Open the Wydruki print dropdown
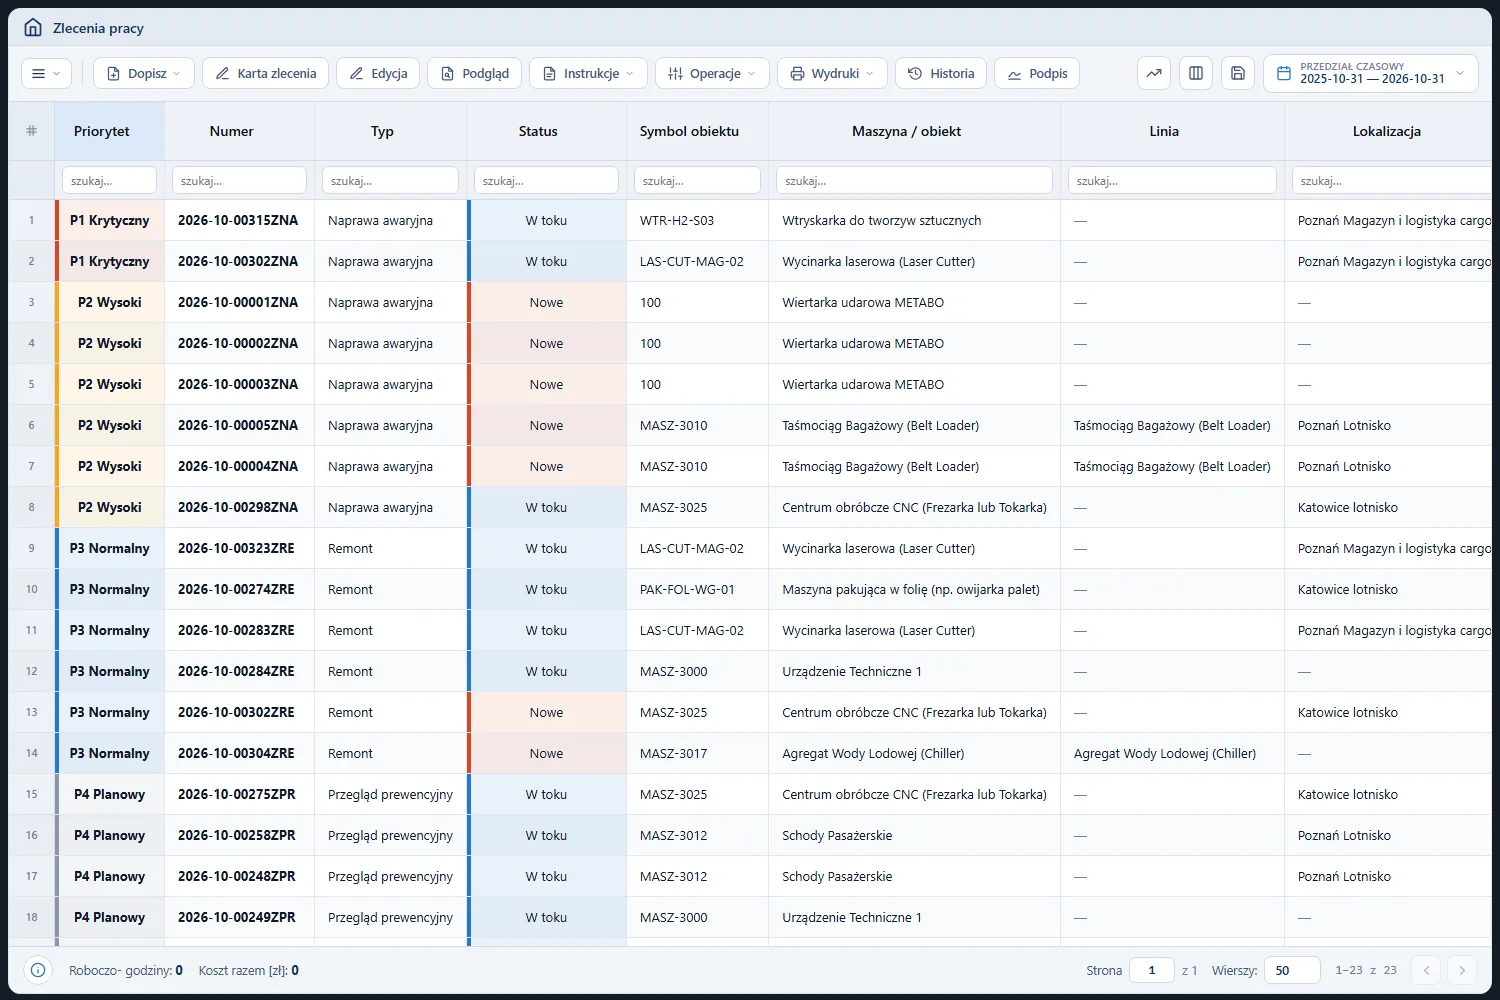1500x1000 pixels. tap(831, 73)
